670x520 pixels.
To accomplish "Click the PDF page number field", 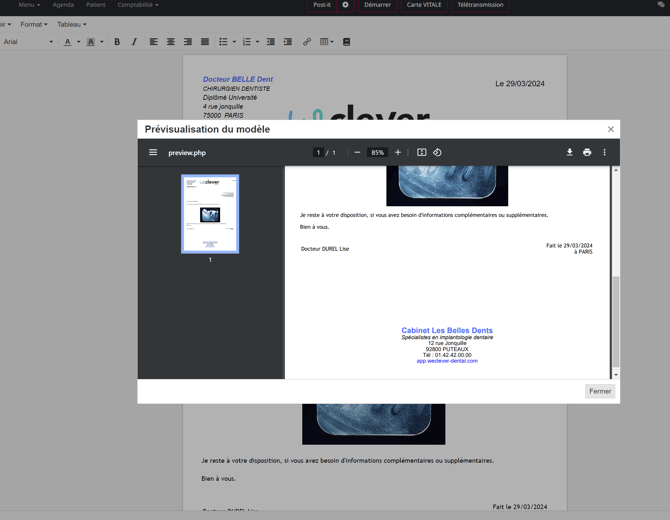I will (318, 153).
